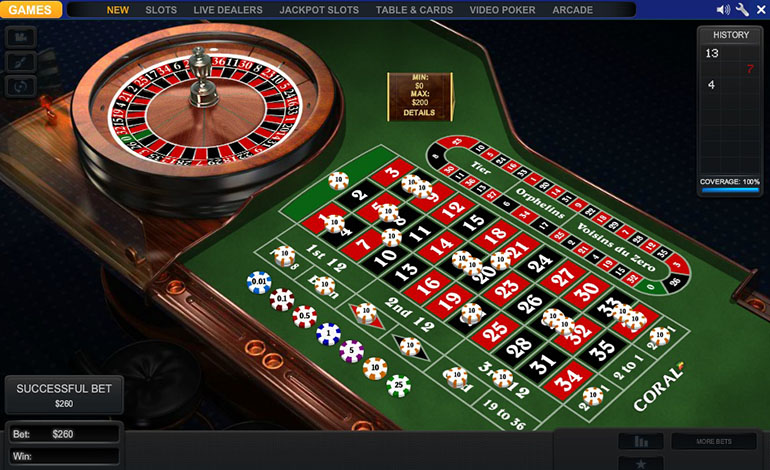Open the VIDEO POKER category
770x470 pixels.
pos(502,10)
